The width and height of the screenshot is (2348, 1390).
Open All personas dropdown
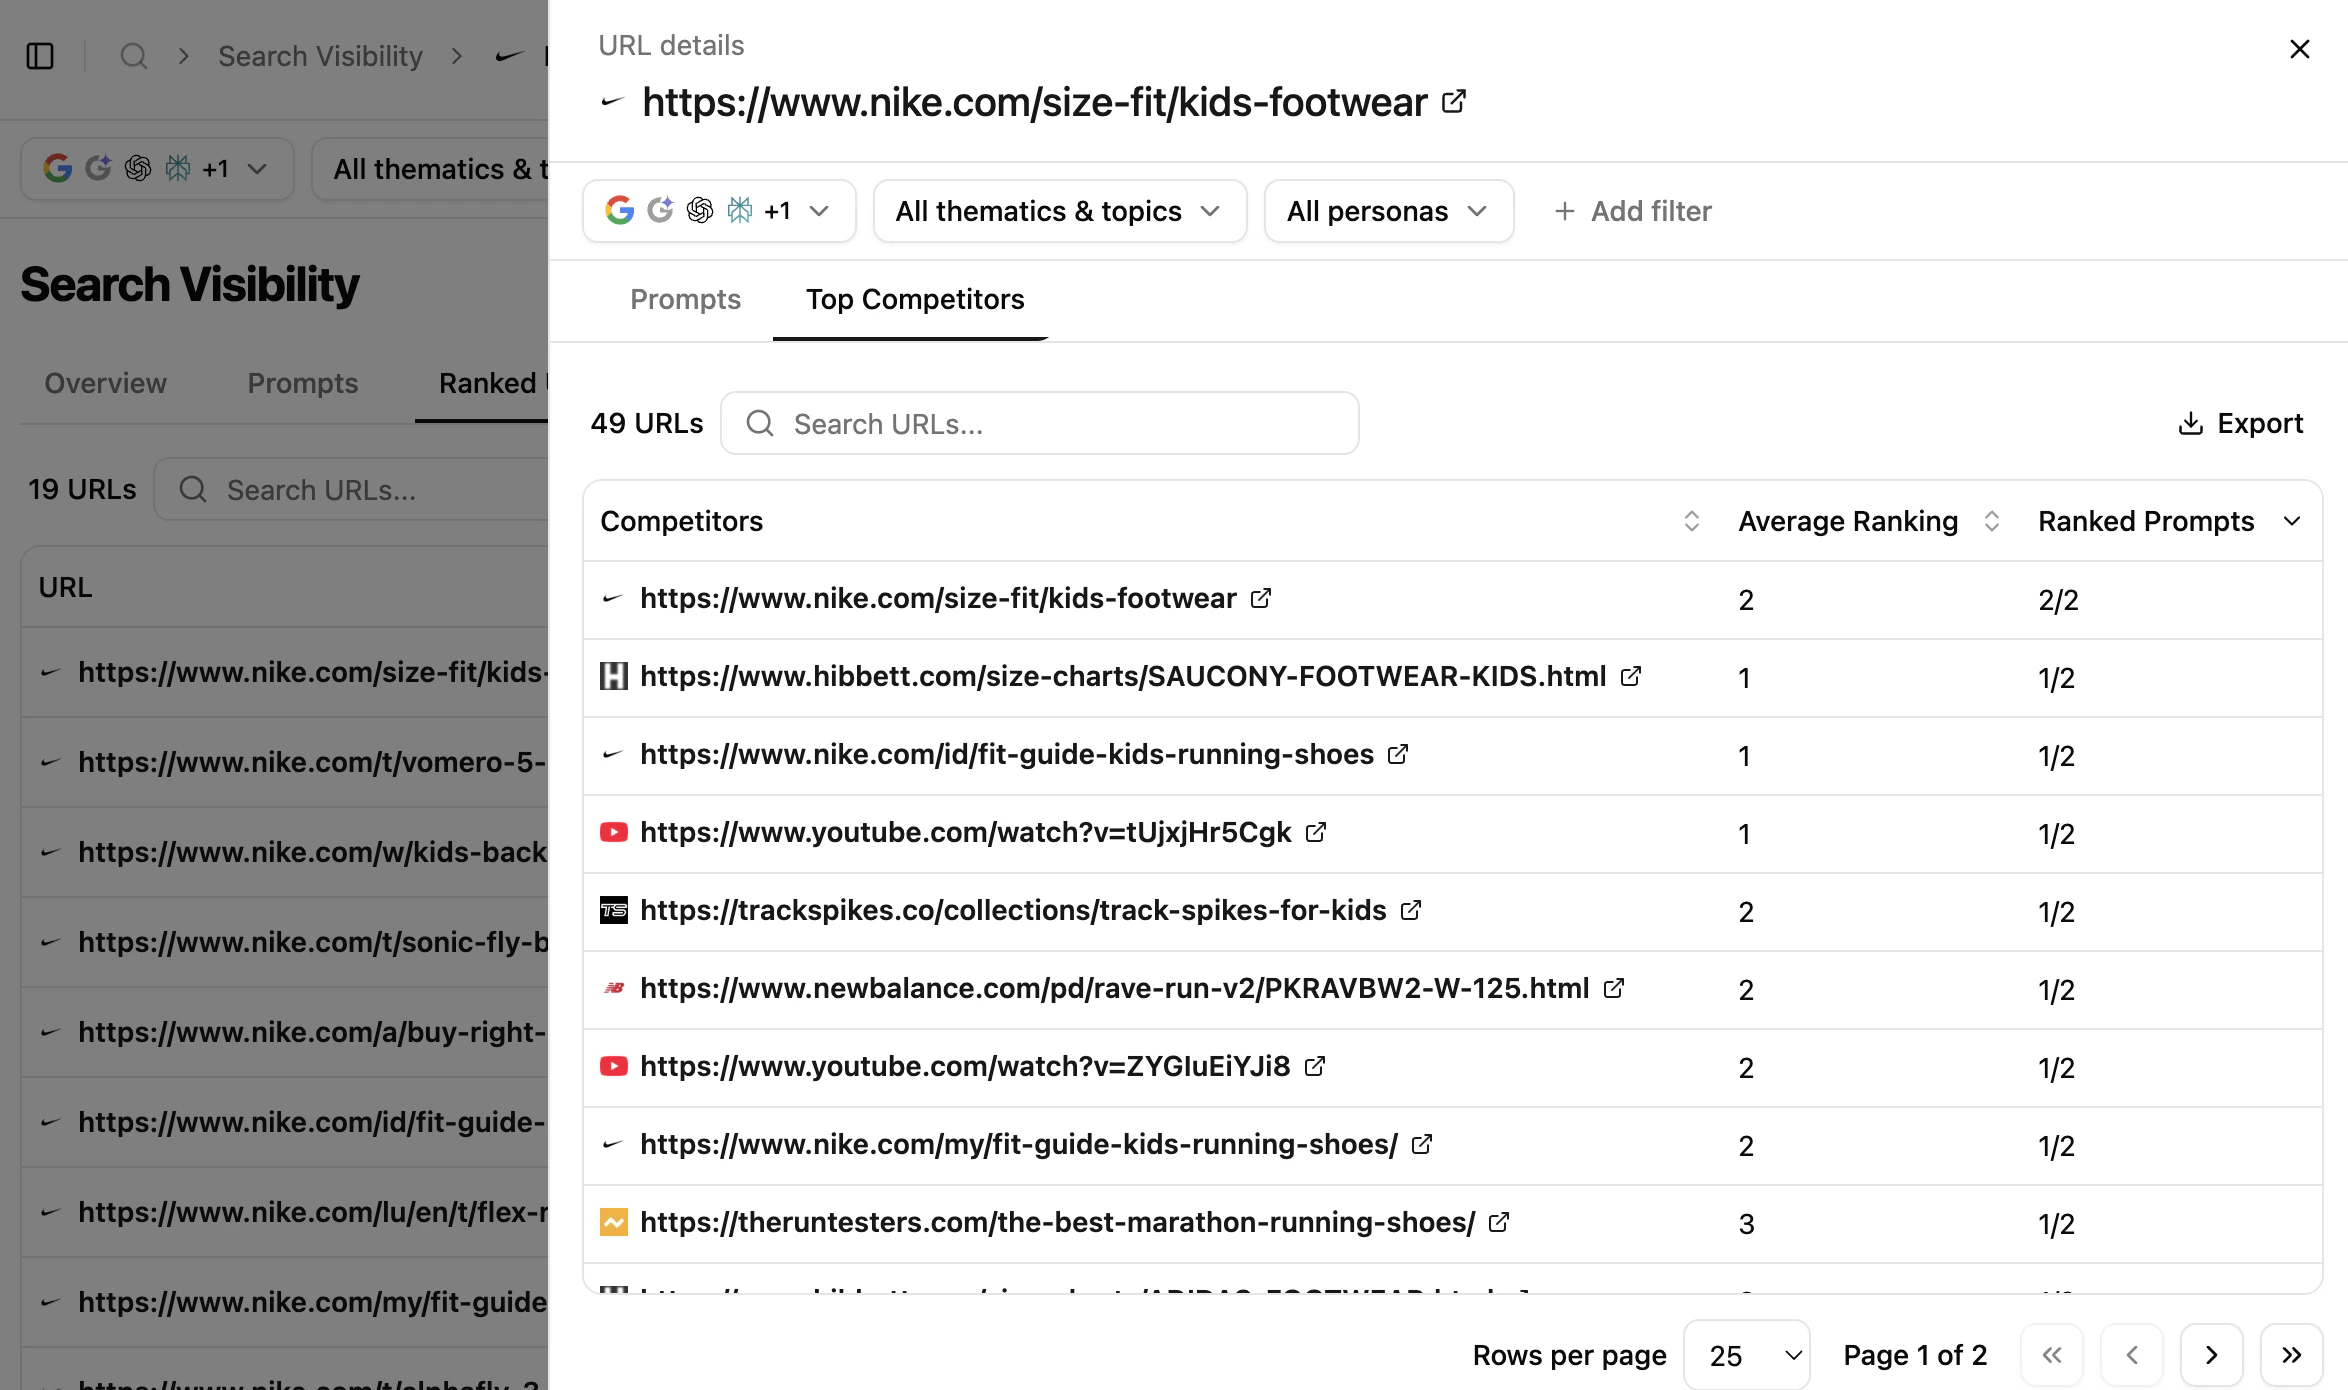click(x=1388, y=211)
